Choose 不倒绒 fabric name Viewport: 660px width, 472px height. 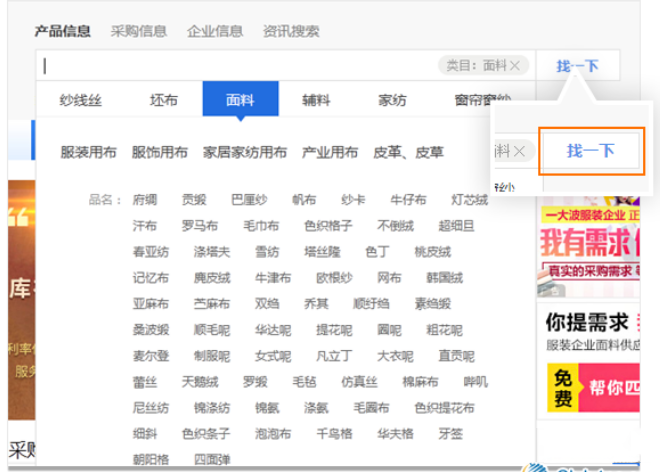[396, 226]
